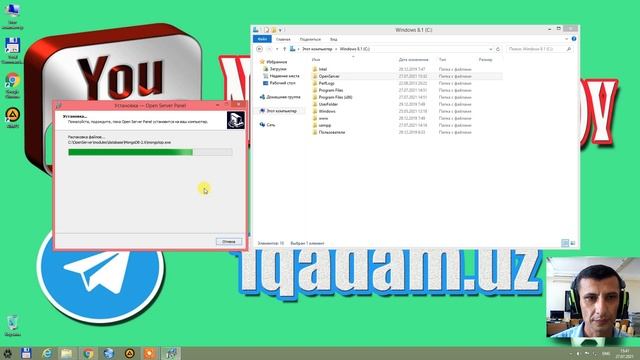Switch to large icons view in status bar
Screen dimensions: 640x360
pos(573,243)
